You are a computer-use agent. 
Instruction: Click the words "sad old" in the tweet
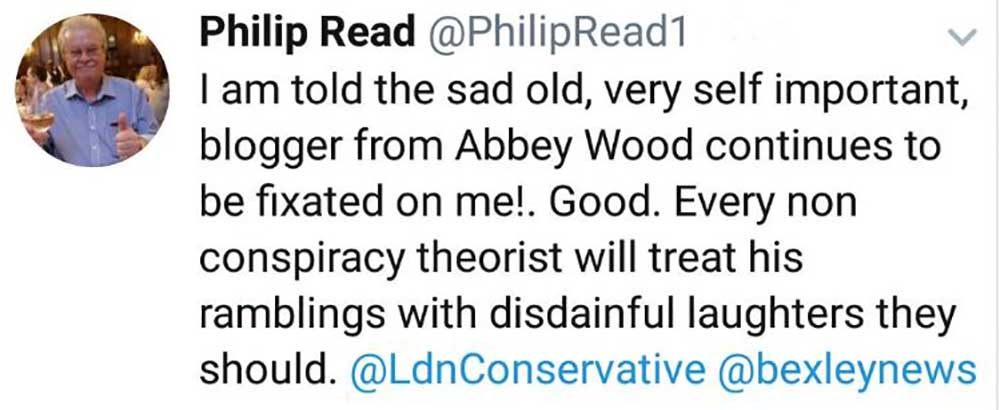(x=517, y=93)
